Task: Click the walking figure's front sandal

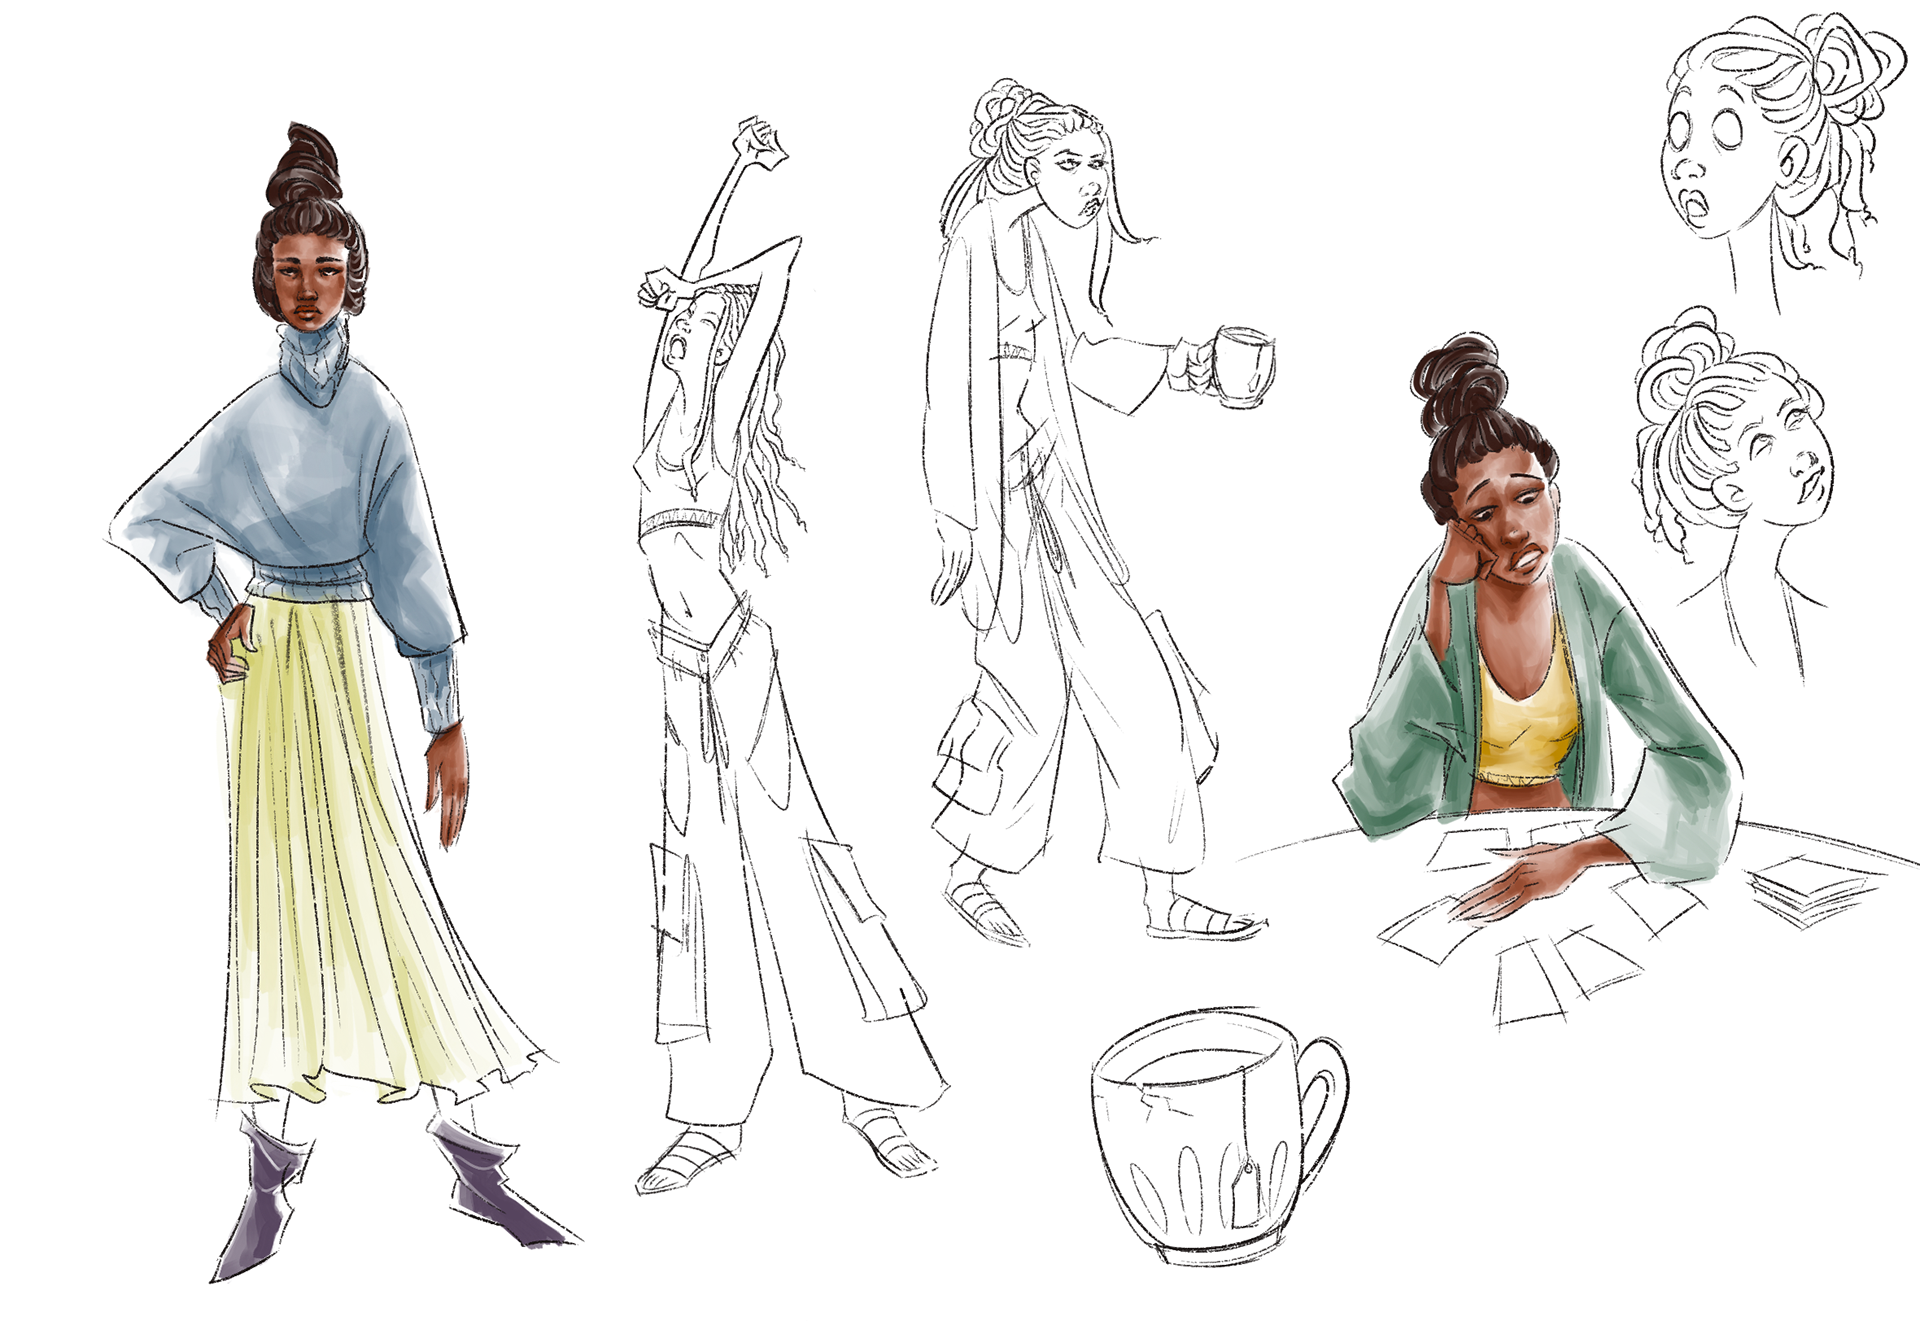Action: 1205,920
